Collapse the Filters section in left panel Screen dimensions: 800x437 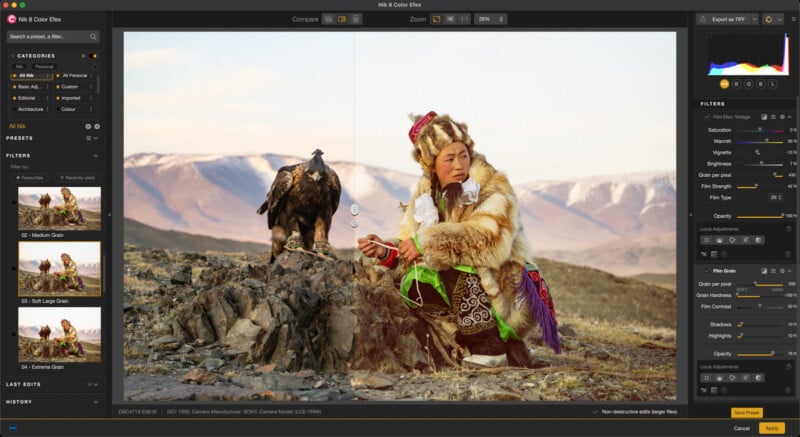pyautogui.click(x=96, y=156)
